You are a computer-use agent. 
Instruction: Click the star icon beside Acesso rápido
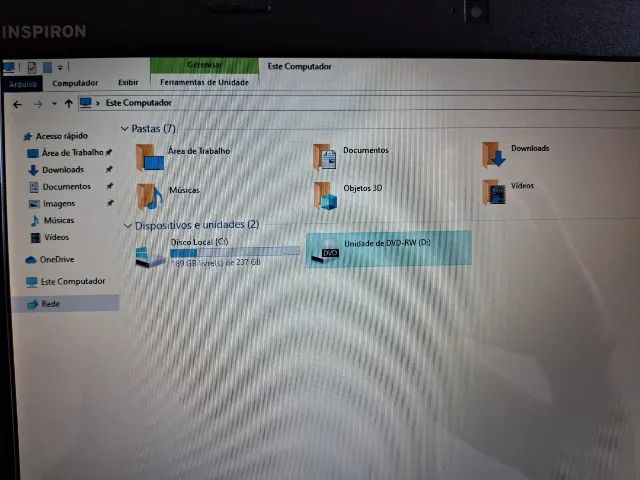pyautogui.click(x=27, y=137)
